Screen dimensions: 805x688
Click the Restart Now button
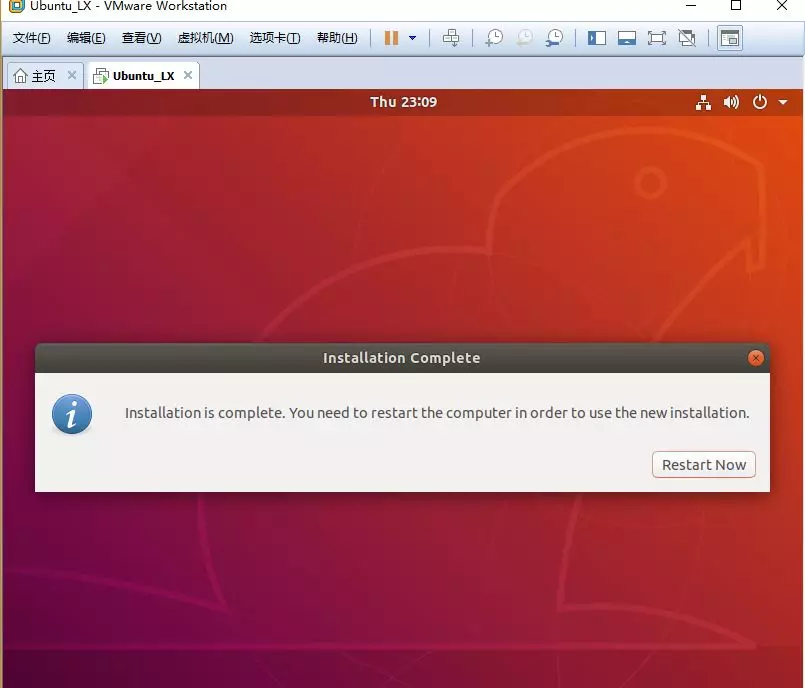tap(703, 465)
